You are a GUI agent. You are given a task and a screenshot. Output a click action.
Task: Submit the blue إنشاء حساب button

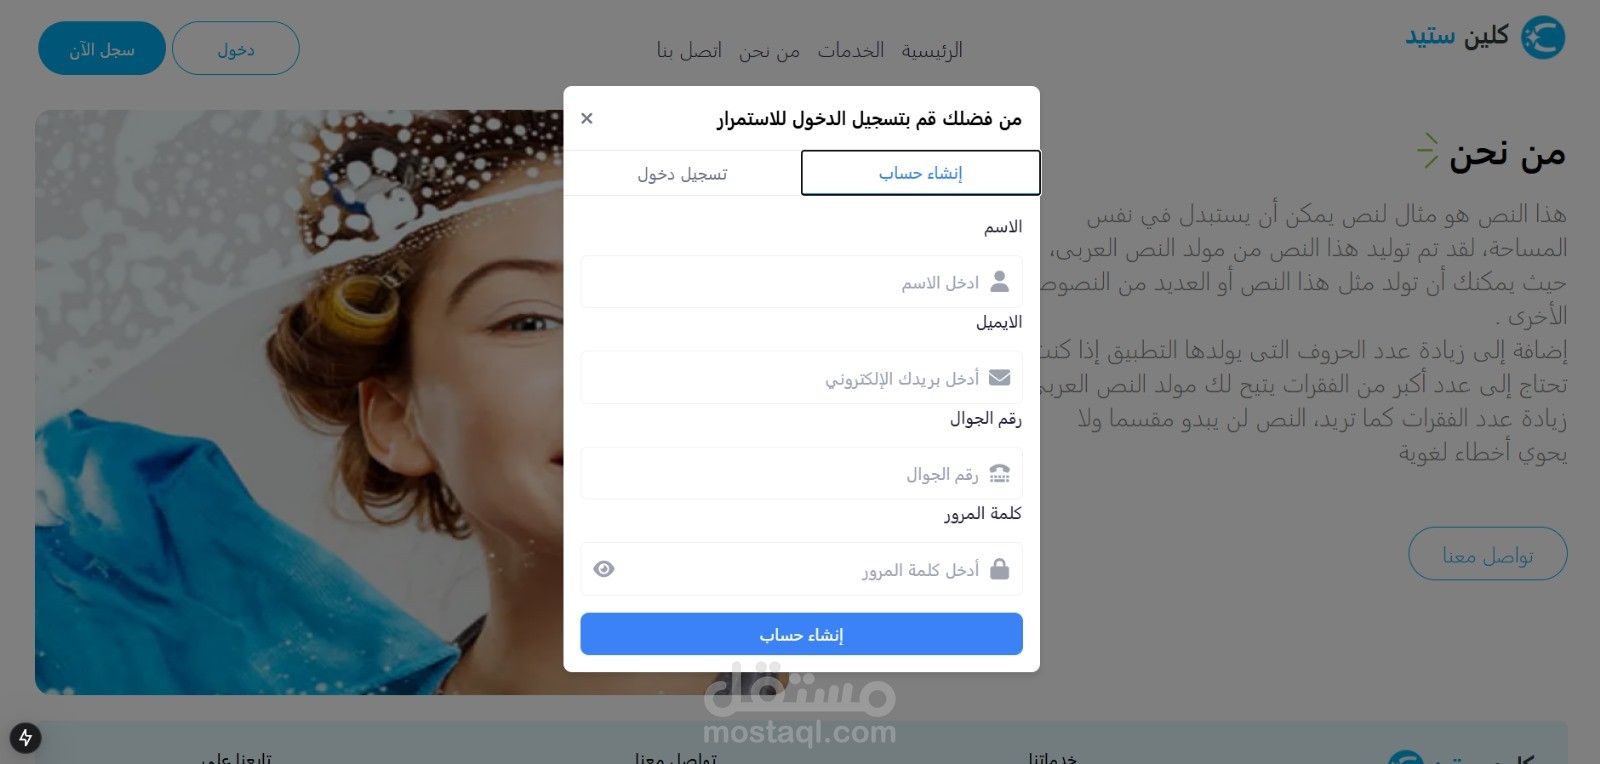pyautogui.click(x=801, y=634)
